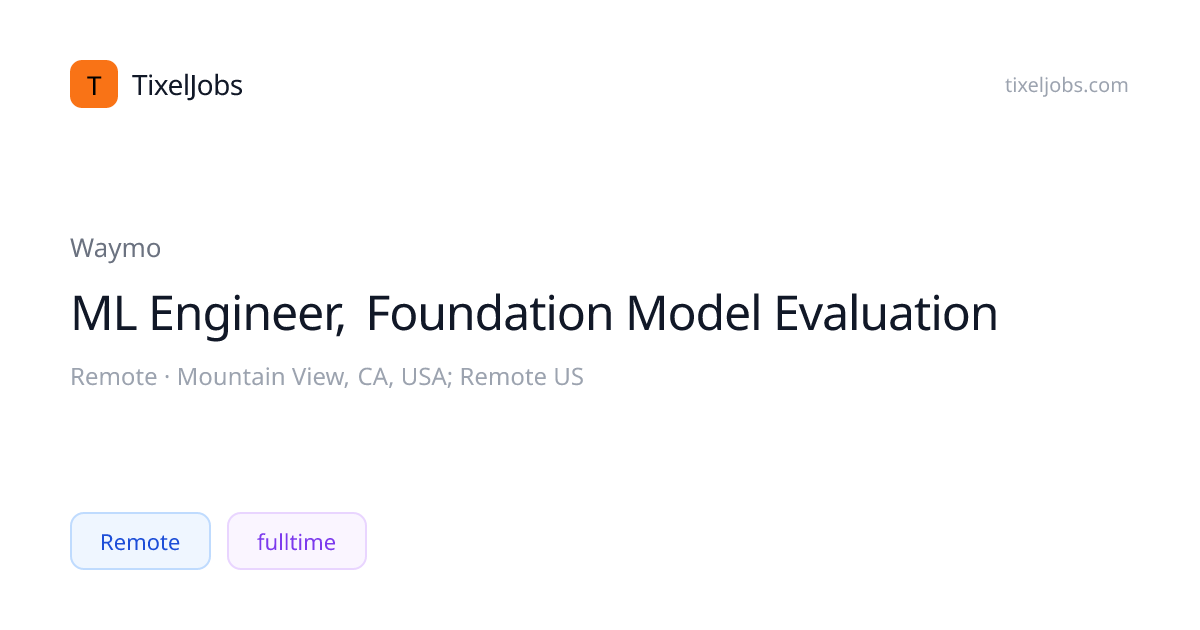Open the TixelJobs brand name
Image resolution: width=1200 pixels, height=630 pixels.
[x=187, y=86]
